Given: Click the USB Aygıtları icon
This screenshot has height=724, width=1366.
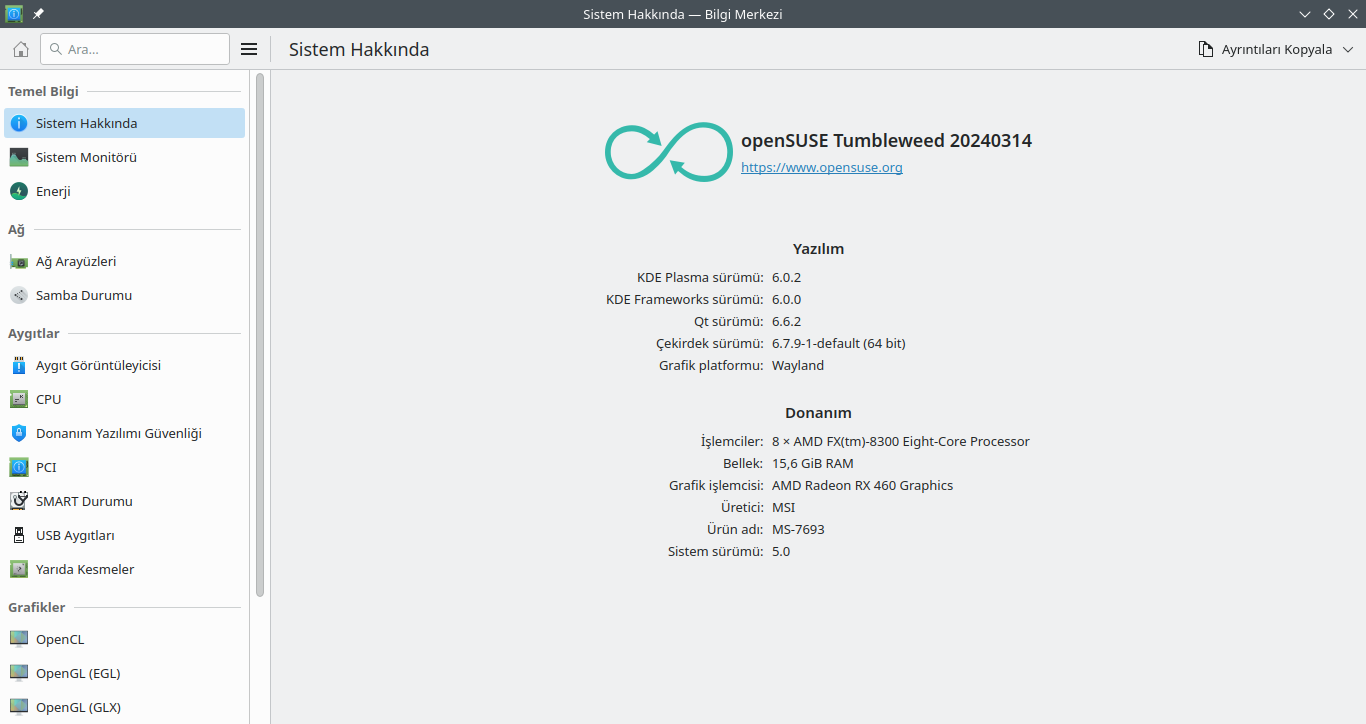Looking at the screenshot, I should 19,535.
